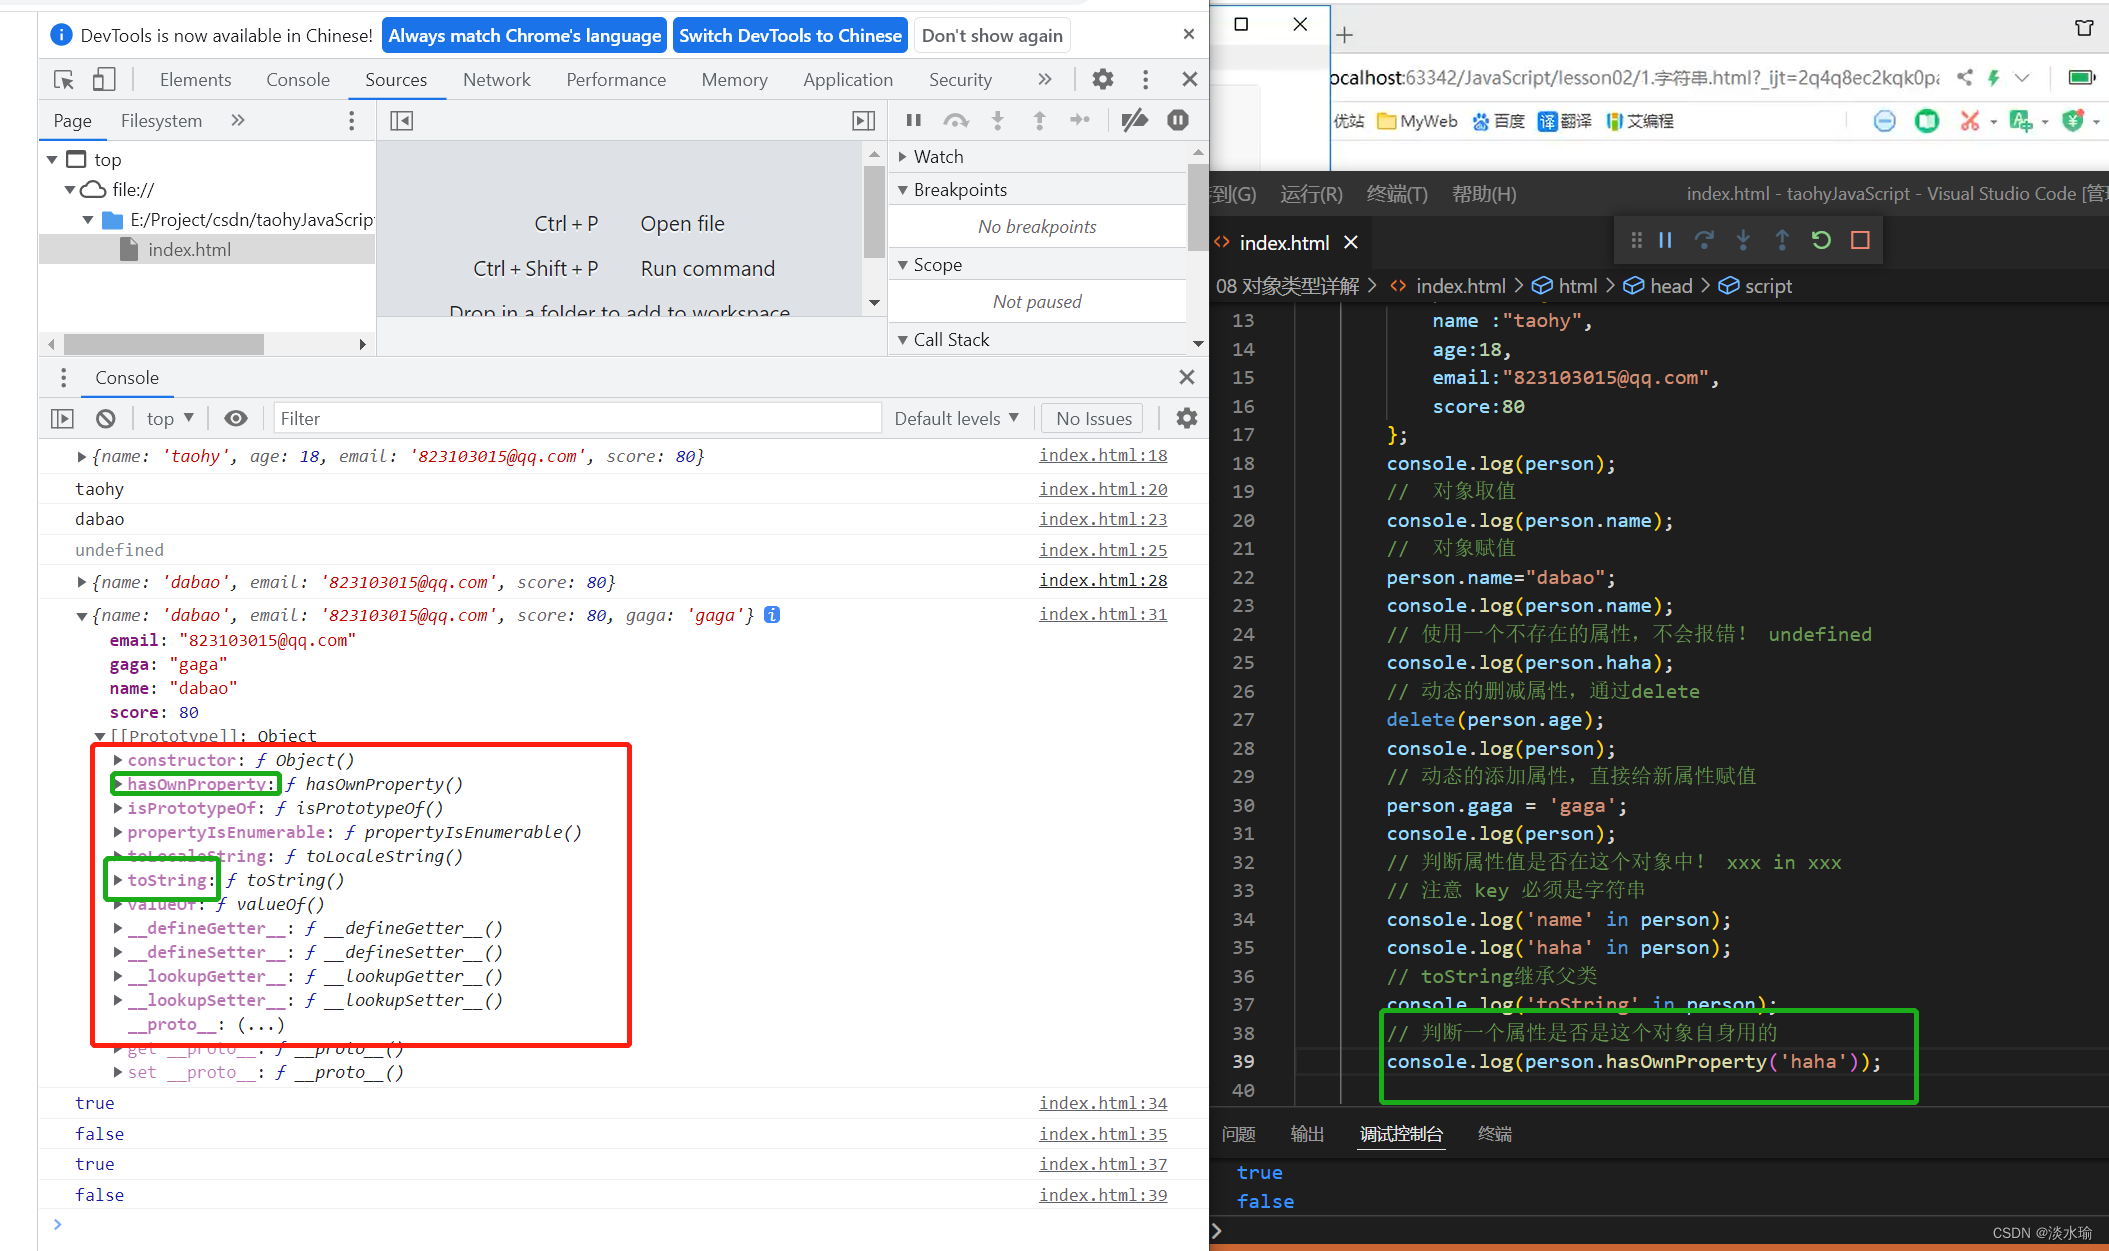Dismiss the DevTools language notification bar

click(x=1188, y=34)
